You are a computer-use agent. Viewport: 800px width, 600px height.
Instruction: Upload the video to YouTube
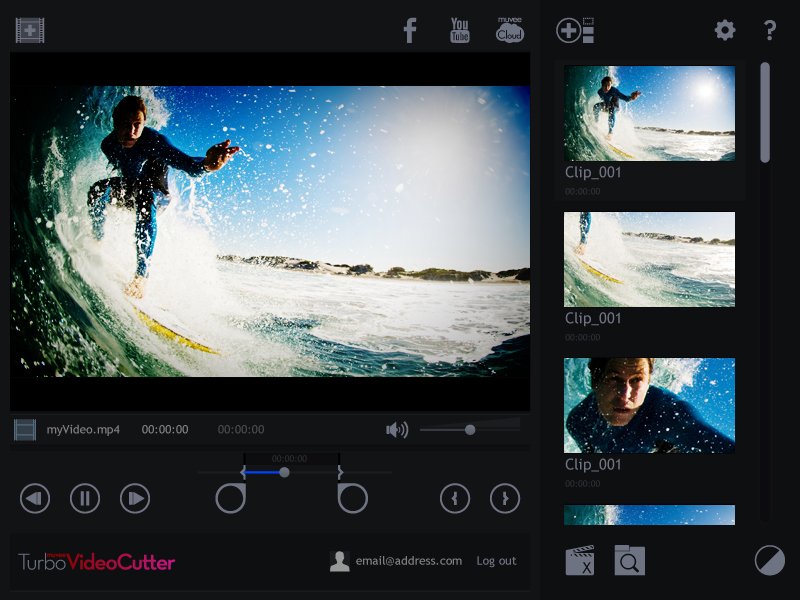460,30
